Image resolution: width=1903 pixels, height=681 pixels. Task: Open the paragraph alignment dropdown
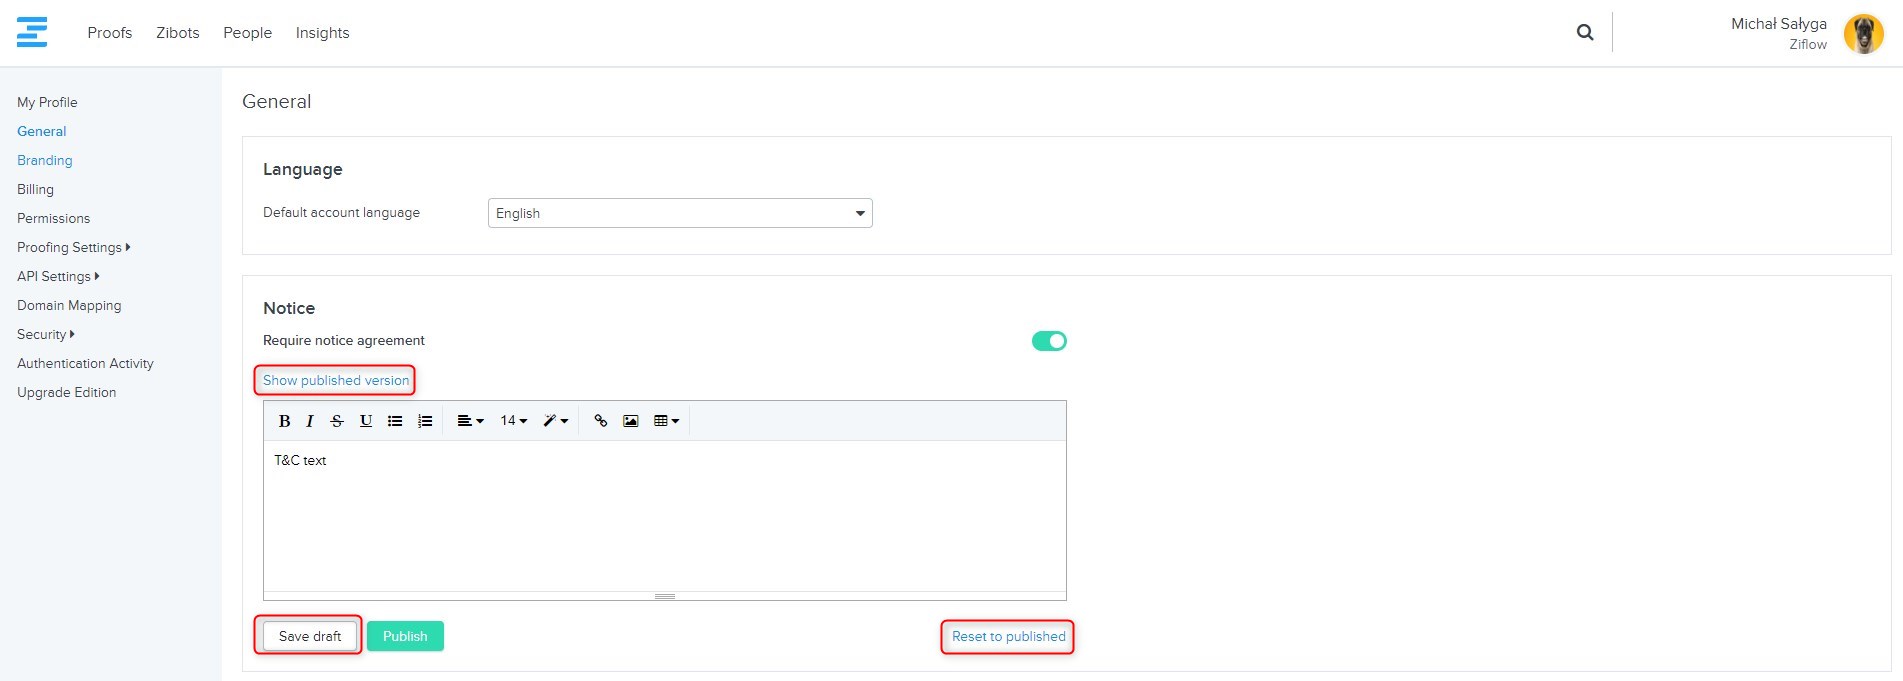470,421
